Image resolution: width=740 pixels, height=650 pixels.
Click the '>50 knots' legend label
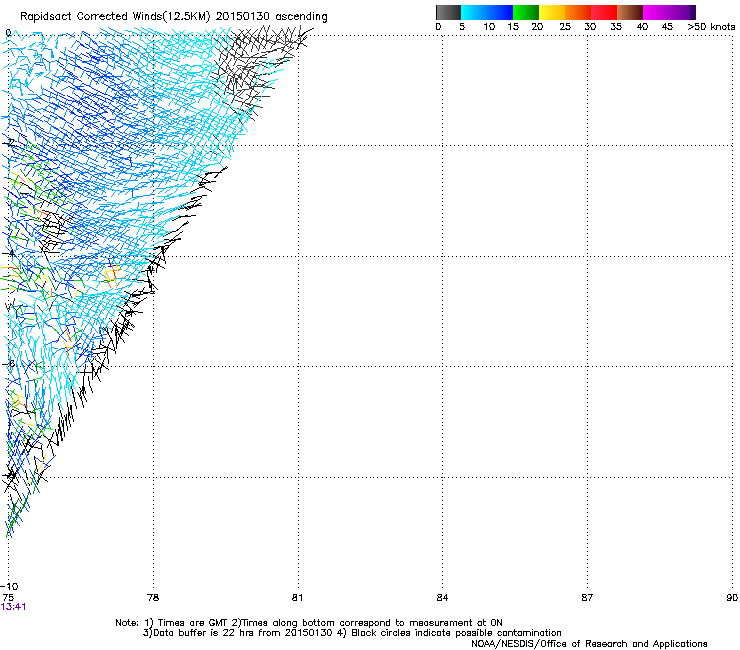pos(711,27)
